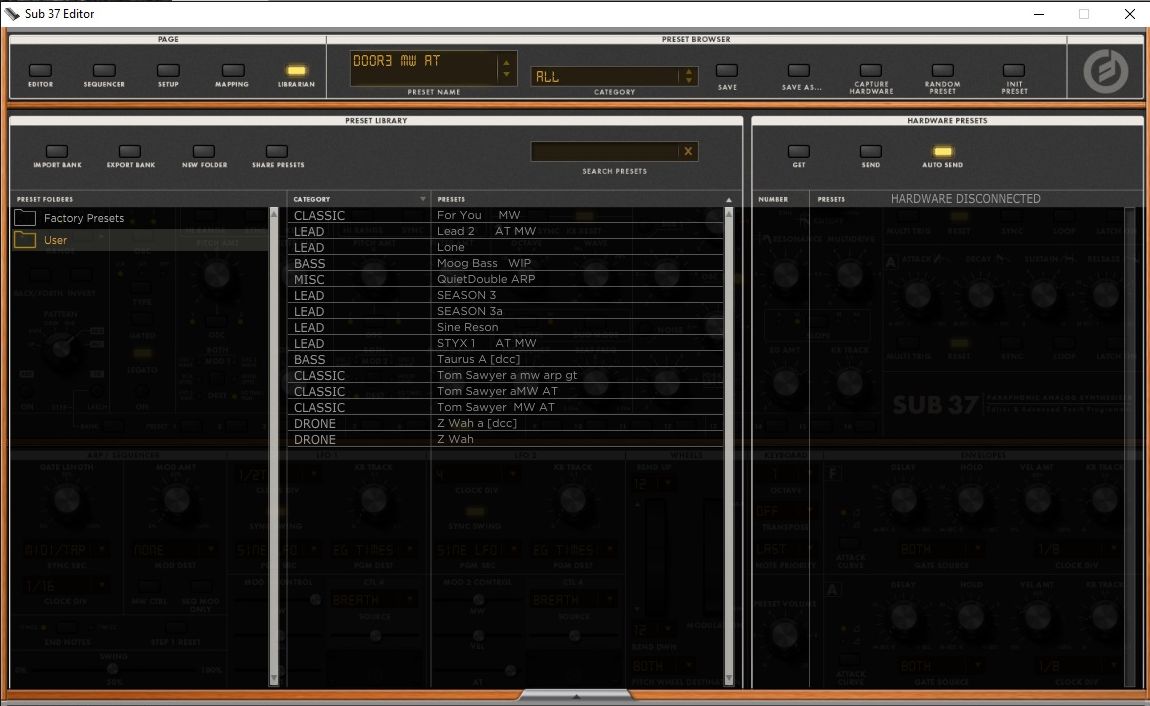Click the Moog logo icon
This screenshot has height=706, width=1150.
tap(1105, 71)
